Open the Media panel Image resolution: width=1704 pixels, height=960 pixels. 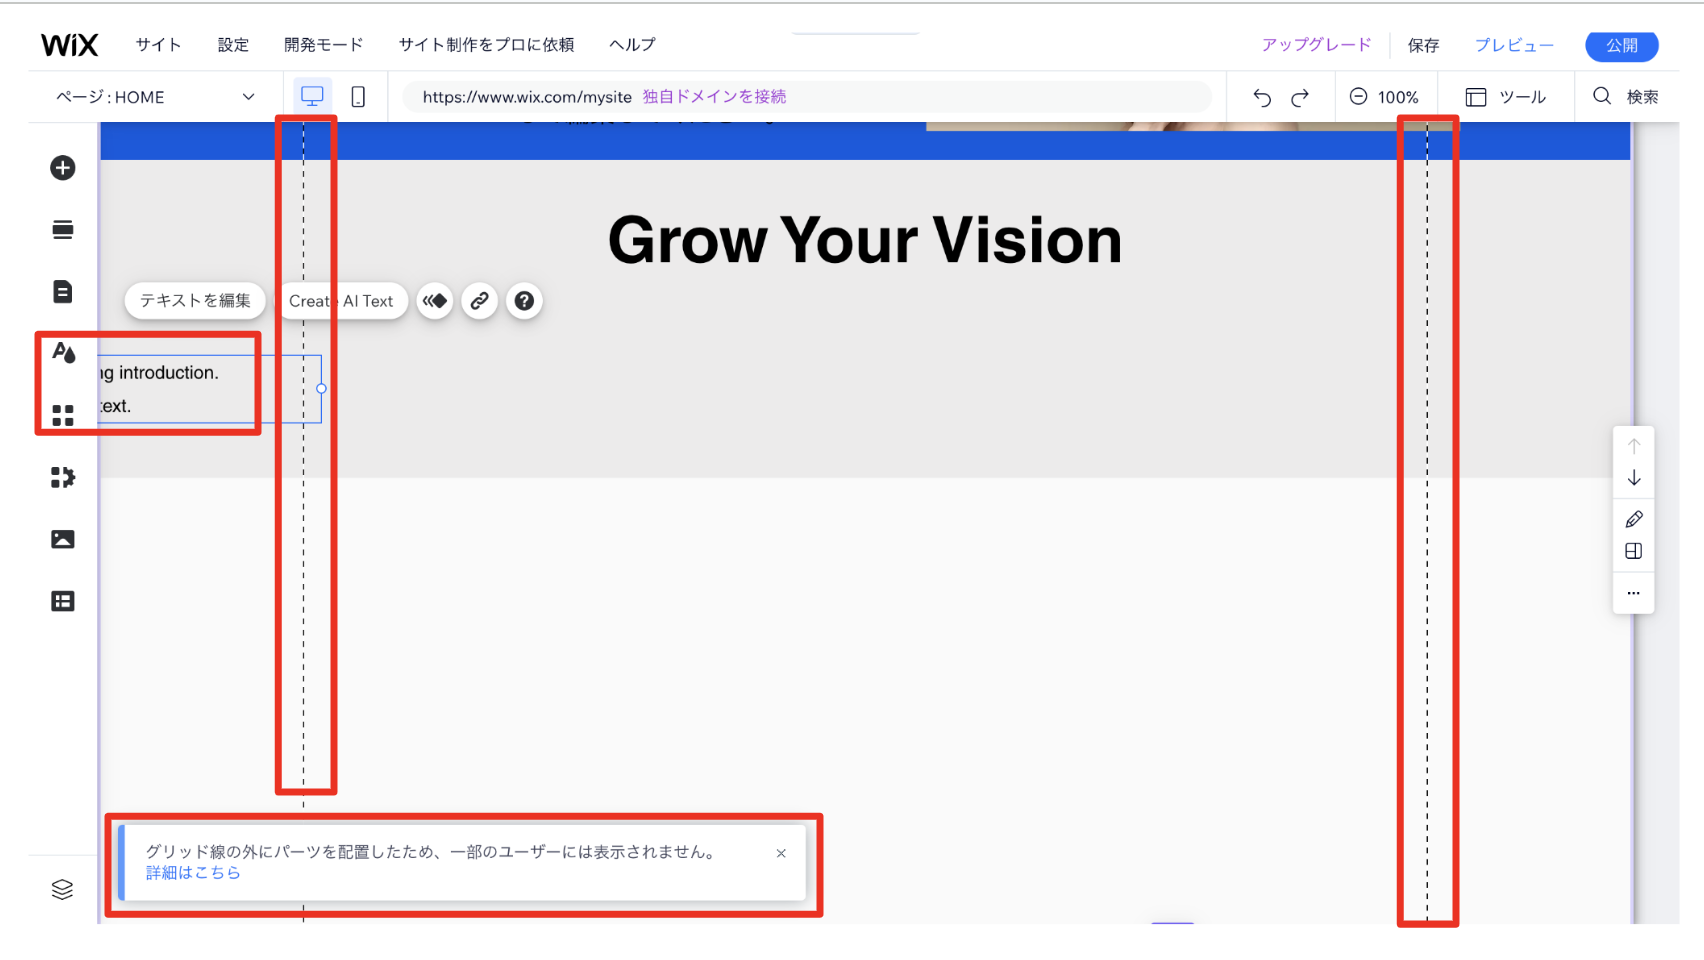(63, 538)
